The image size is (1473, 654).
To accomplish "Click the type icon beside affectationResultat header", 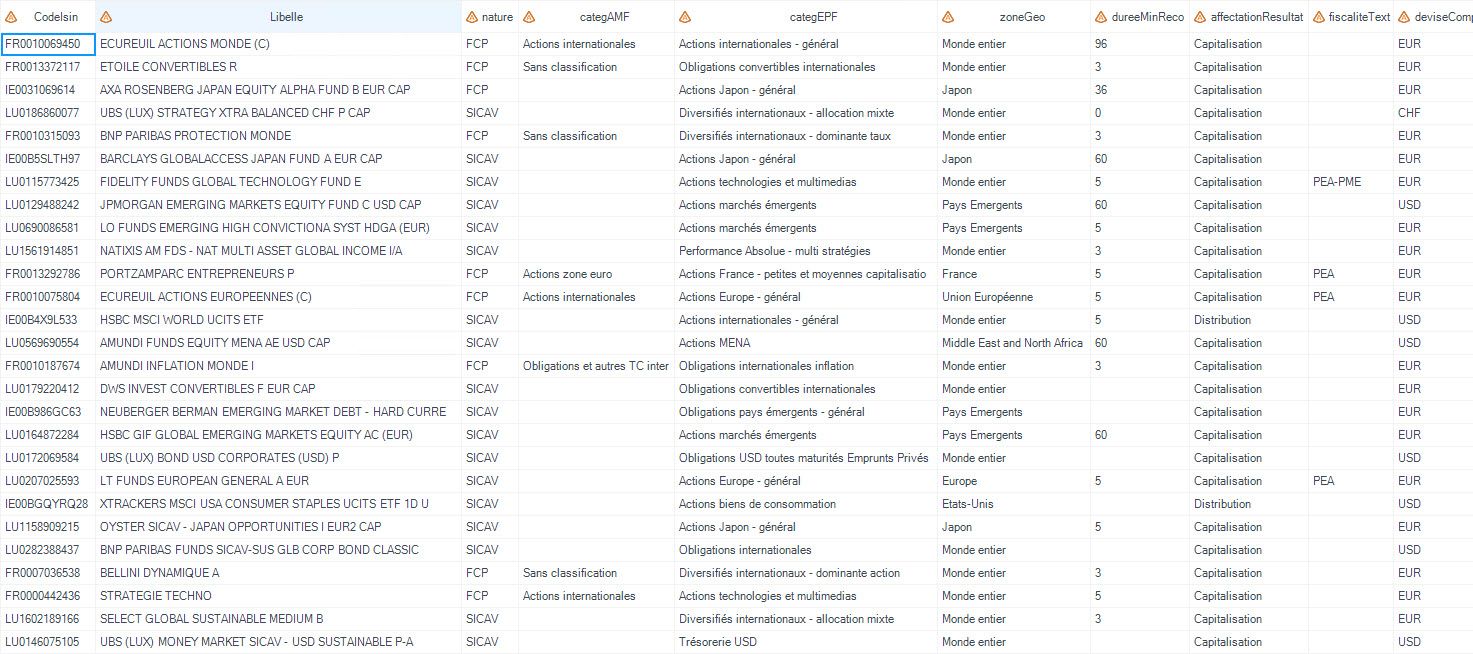I will (x=1200, y=17).
